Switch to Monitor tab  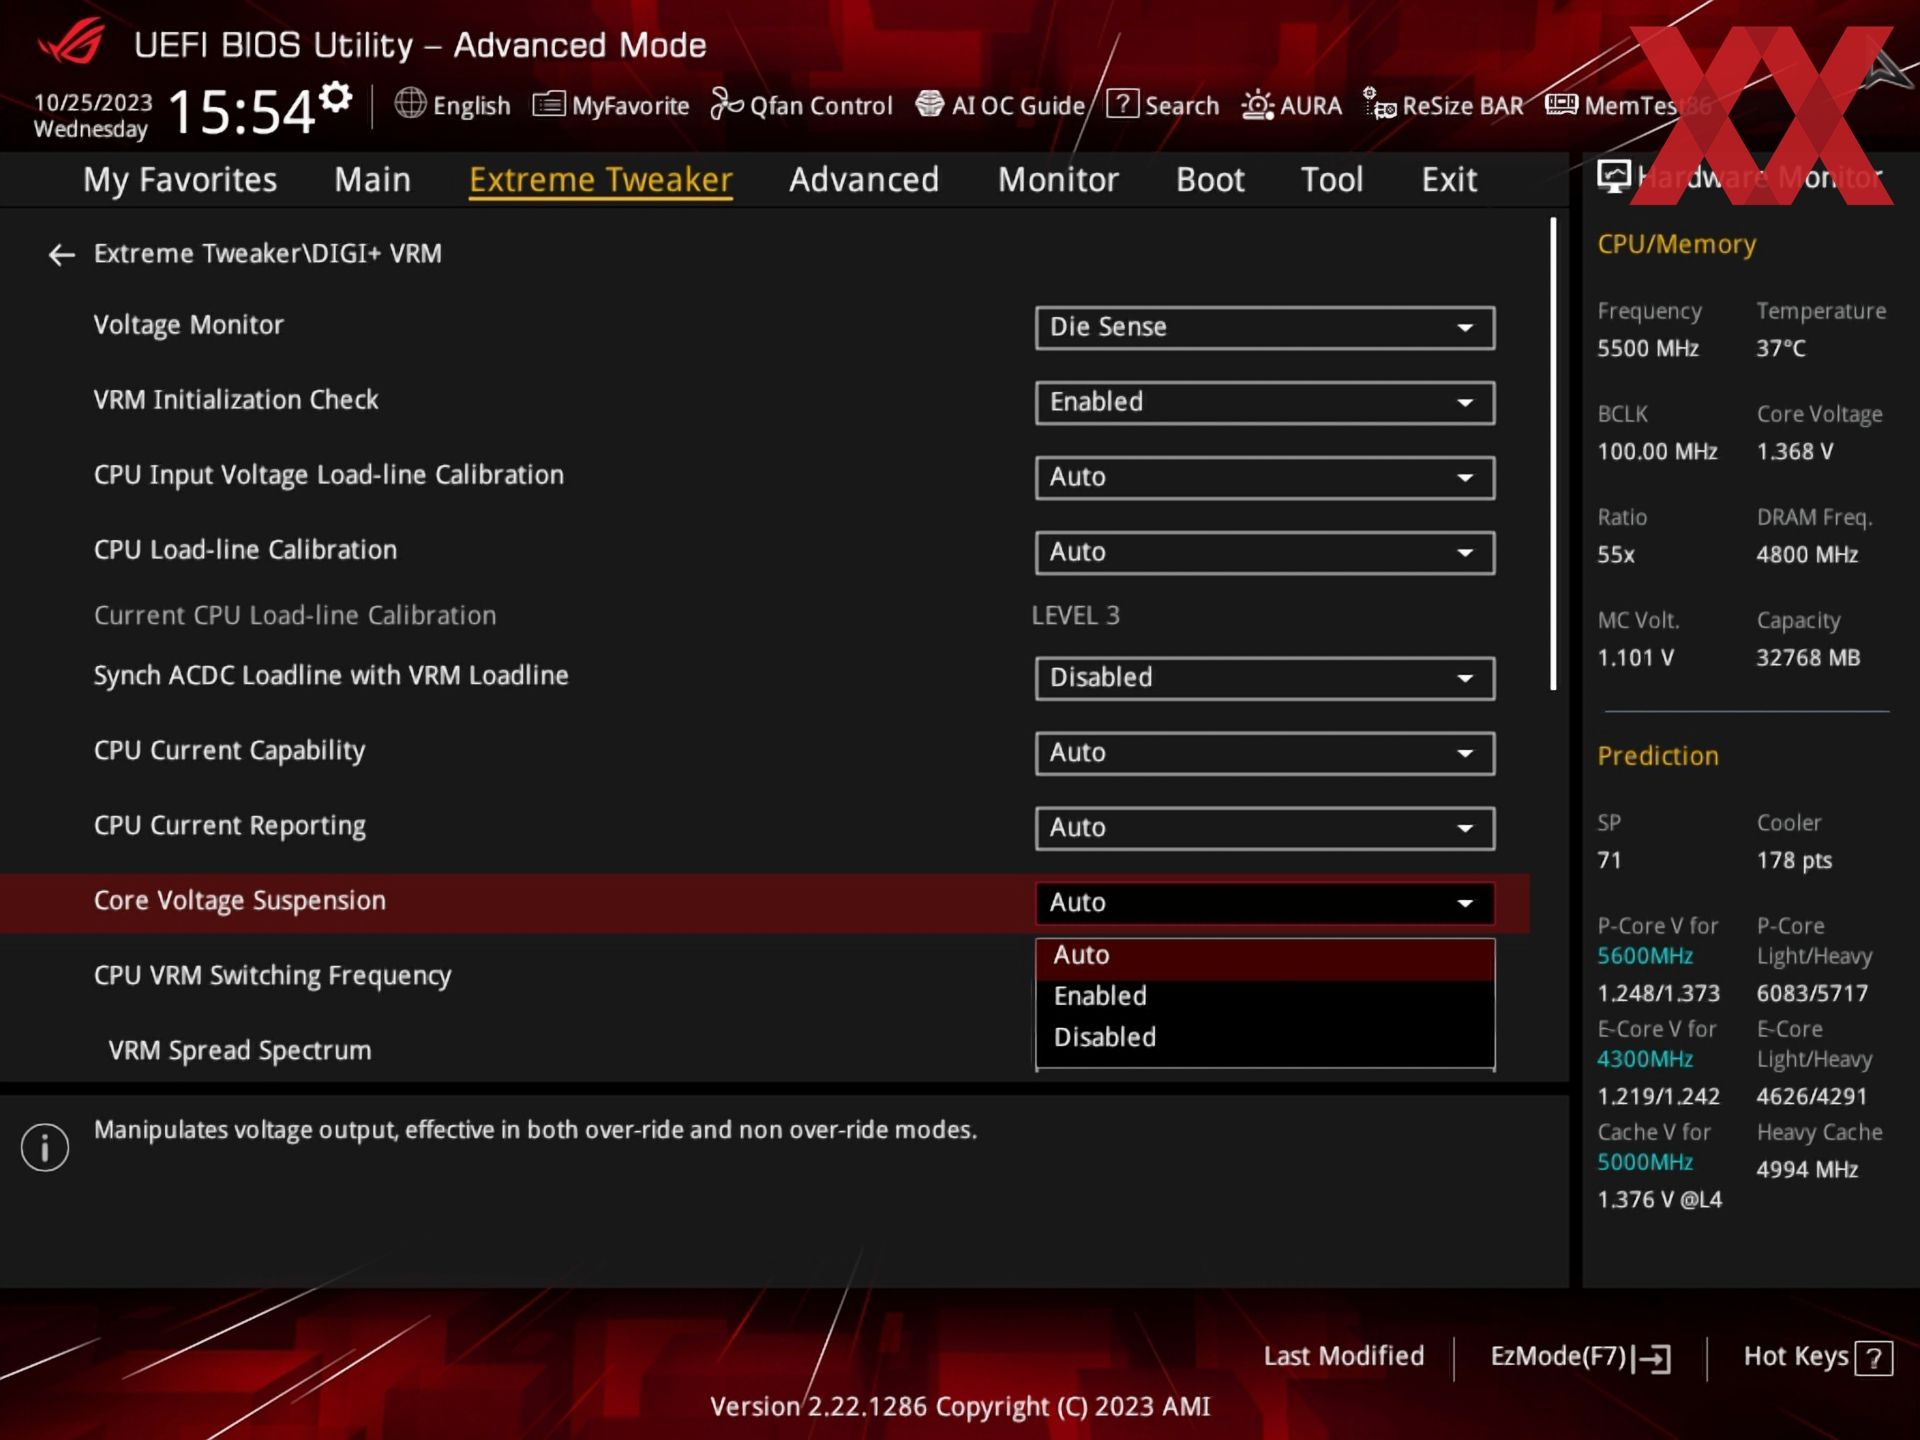(1058, 180)
